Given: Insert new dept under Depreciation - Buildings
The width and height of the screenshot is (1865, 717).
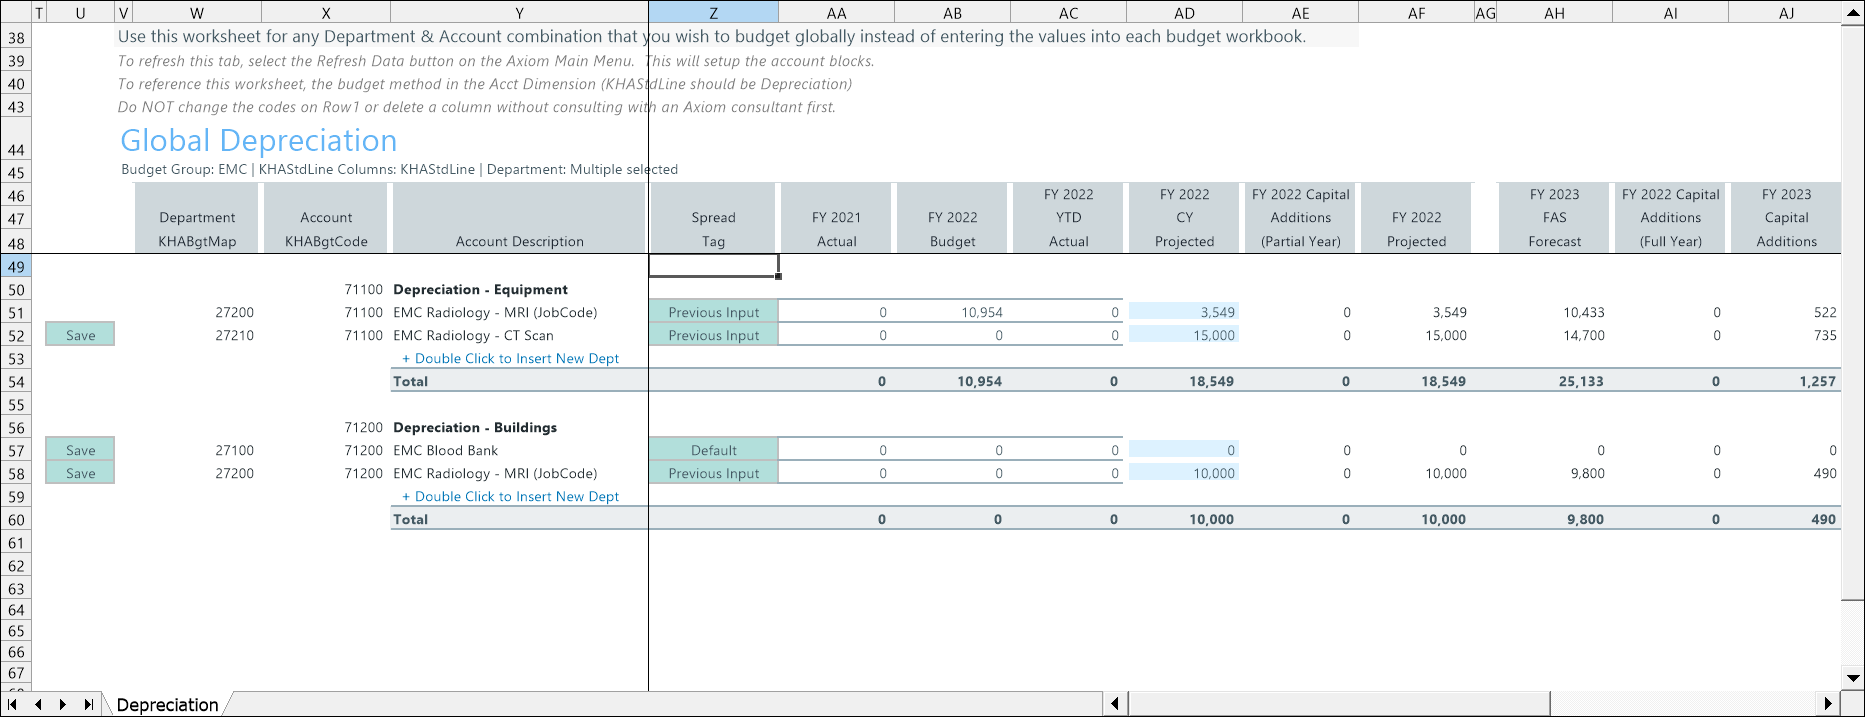Looking at the screenshot, I should tap(511, 496).
